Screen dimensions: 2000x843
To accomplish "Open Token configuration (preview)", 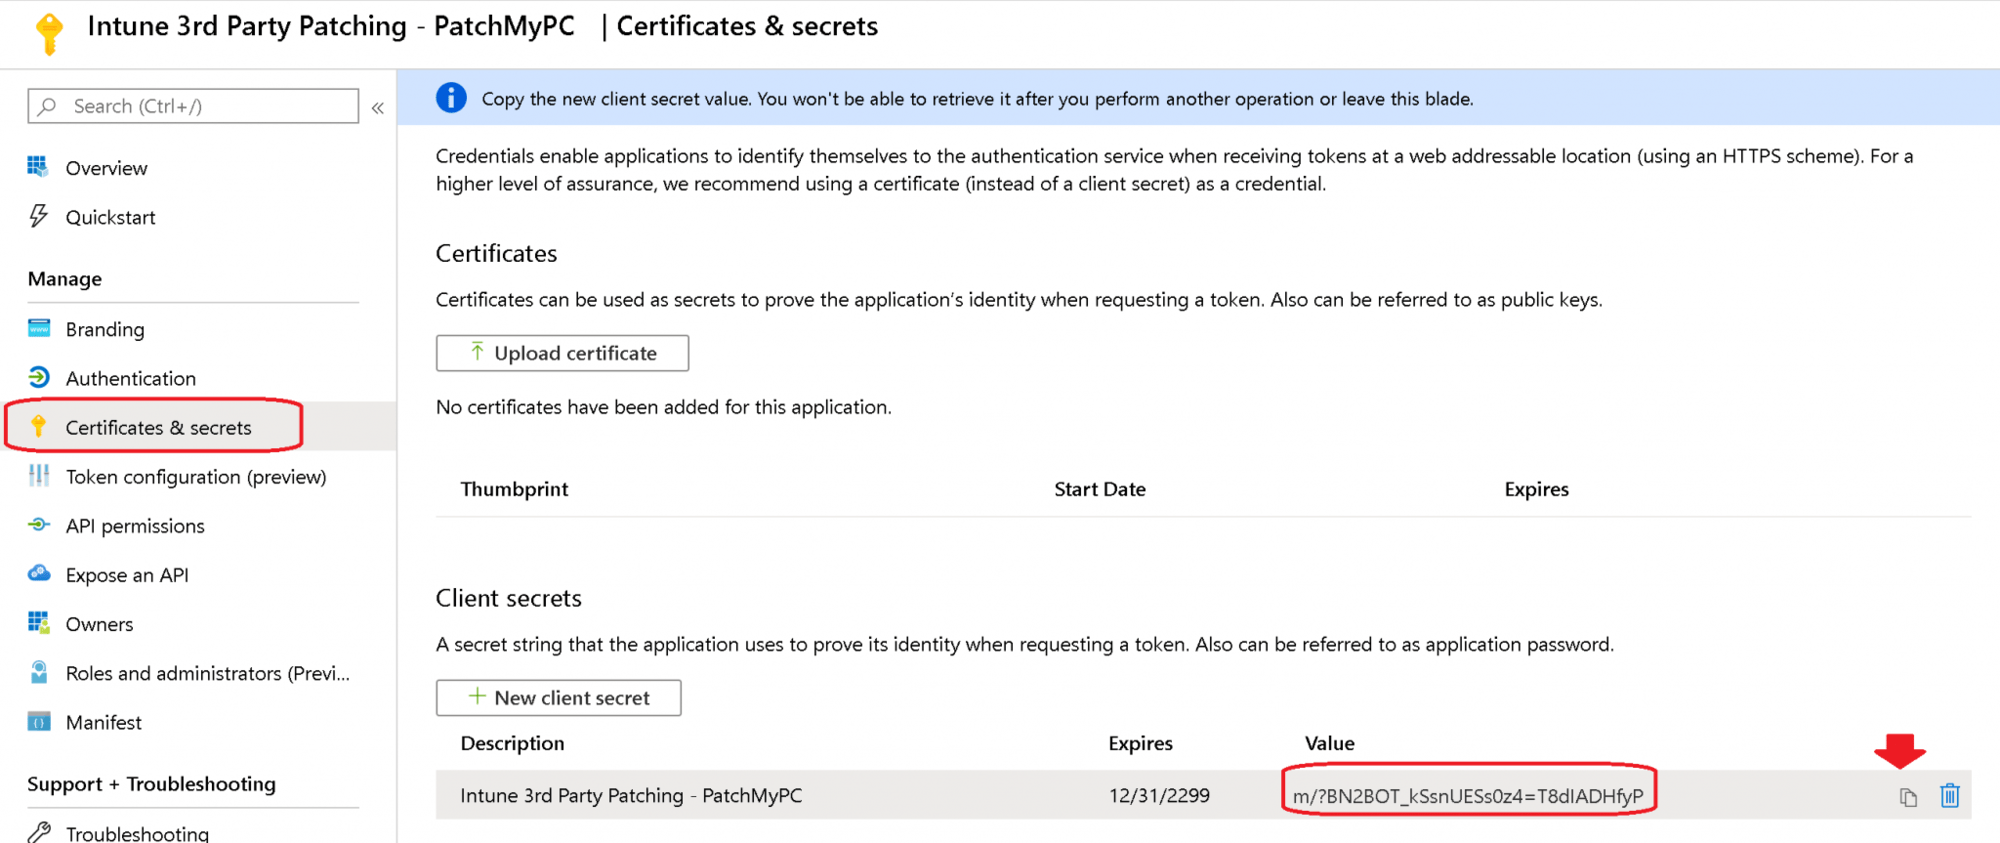I will click(196, 477).
